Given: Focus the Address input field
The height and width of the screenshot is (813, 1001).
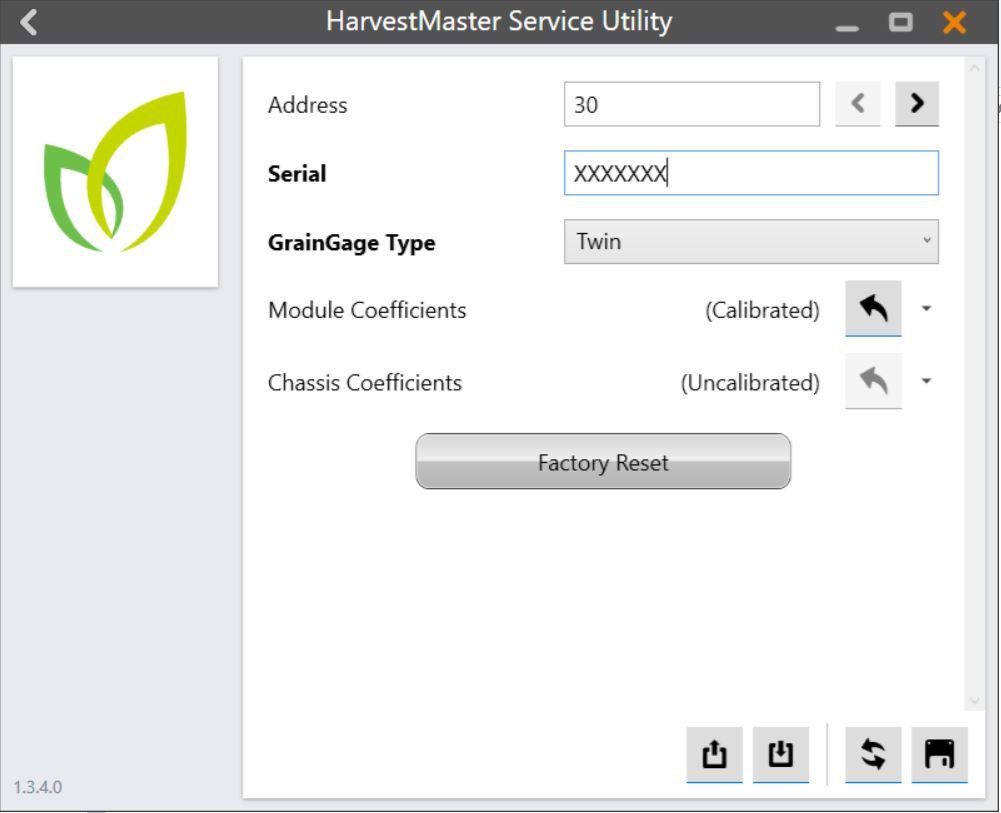Looking at the screenshot, I should 691,104.
